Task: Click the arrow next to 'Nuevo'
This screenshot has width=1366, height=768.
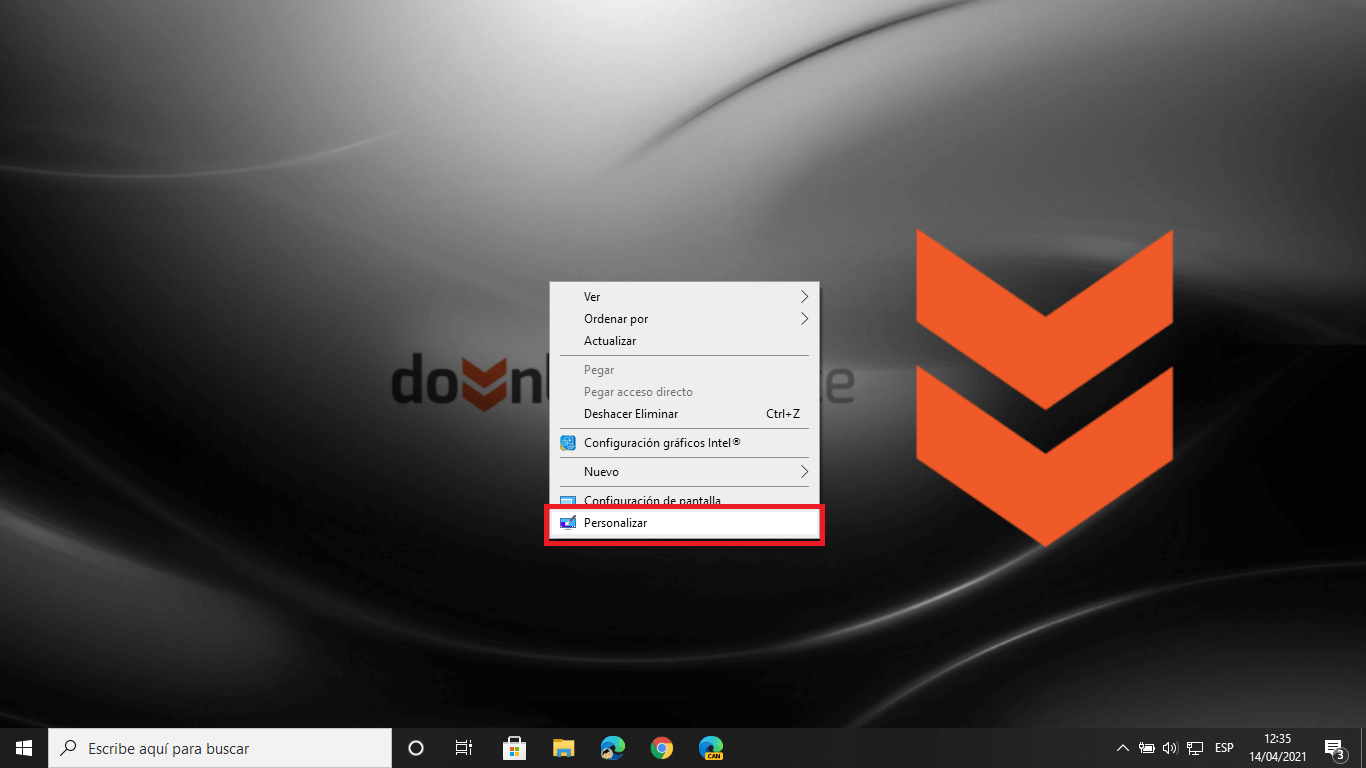Action: (x=804, y=472)
